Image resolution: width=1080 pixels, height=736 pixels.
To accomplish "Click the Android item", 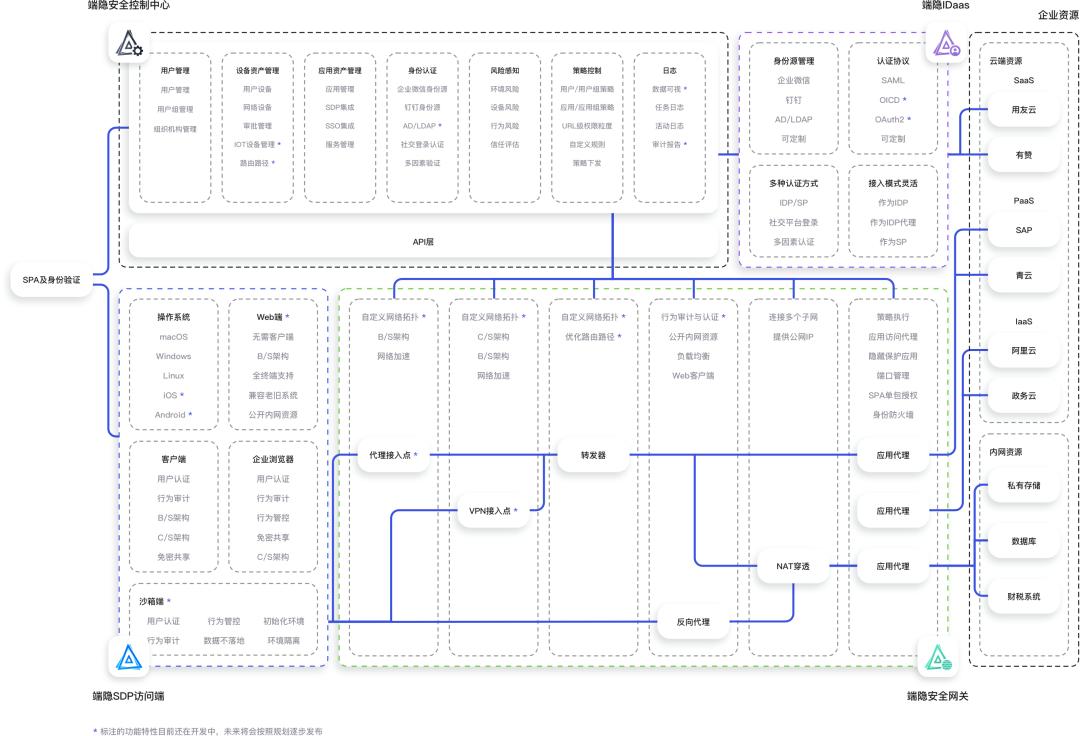I will pos(170,414).
